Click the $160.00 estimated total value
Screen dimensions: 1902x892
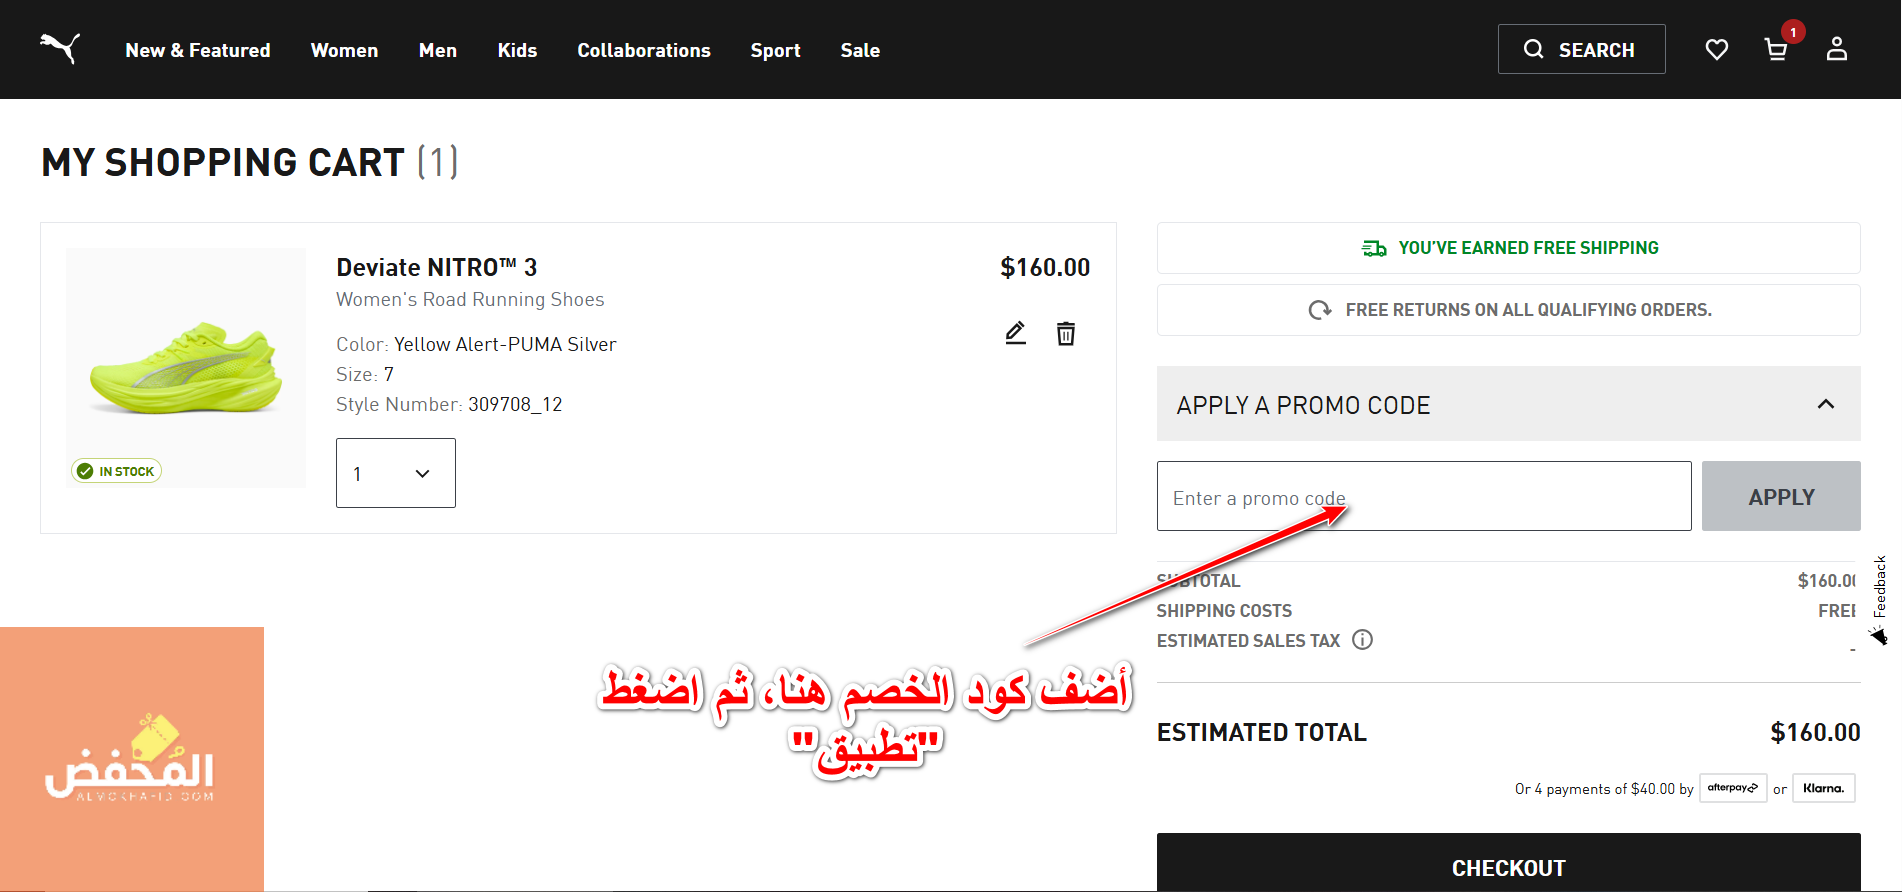point(1815,732)
